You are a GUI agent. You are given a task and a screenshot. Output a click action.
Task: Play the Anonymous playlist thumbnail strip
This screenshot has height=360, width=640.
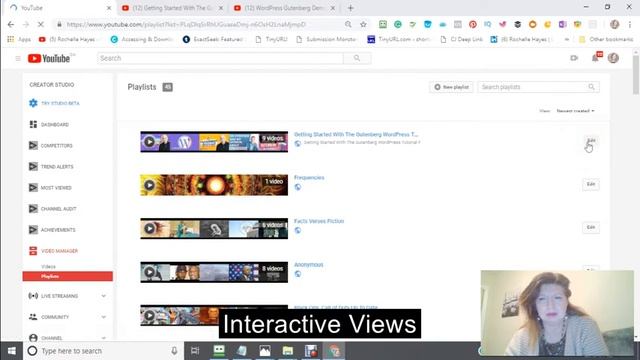tap(214, 272)
